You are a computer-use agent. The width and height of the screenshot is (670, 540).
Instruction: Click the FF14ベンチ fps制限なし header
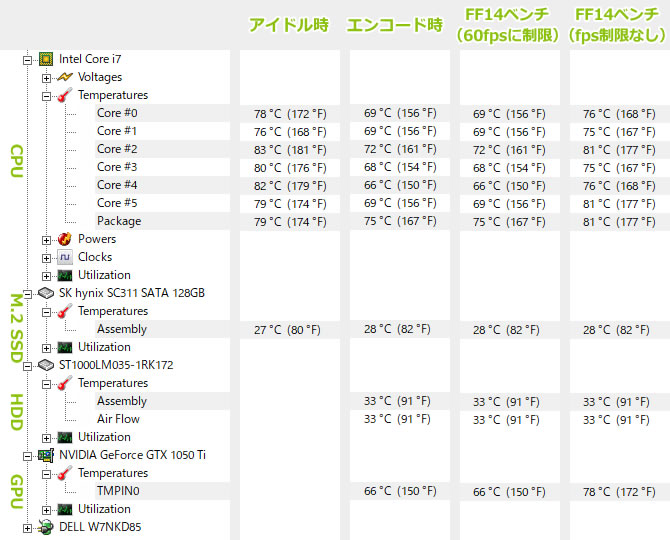pyautogui.click(x=617, y=25)
